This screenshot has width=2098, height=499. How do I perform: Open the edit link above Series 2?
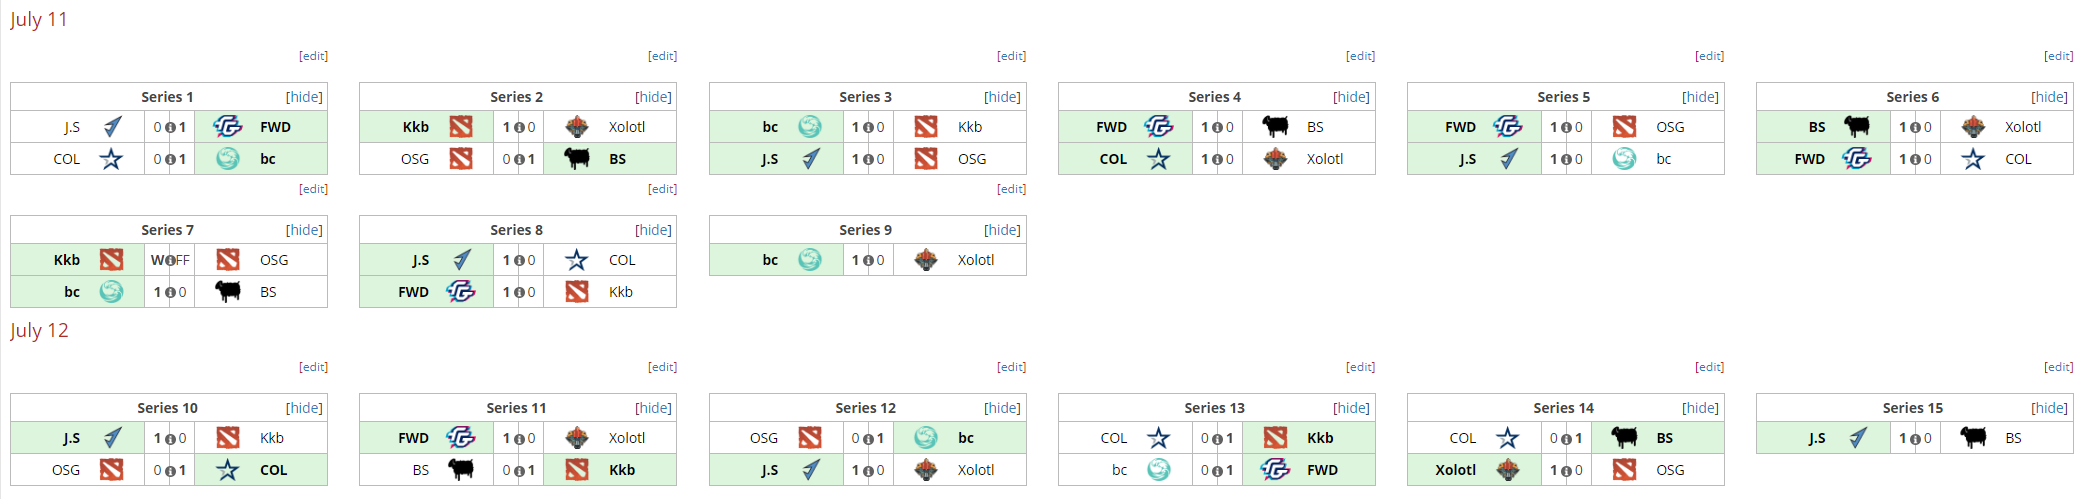click(662, 56)
